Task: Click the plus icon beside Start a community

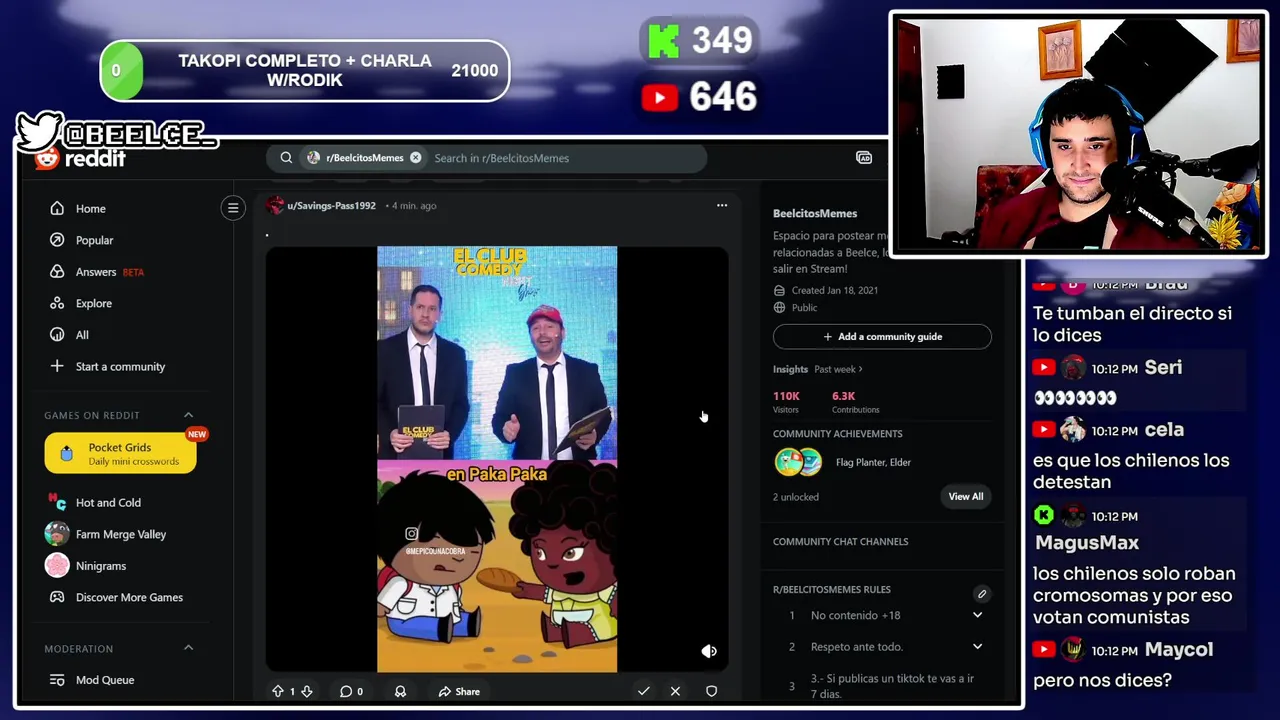Action: (57, 366)
